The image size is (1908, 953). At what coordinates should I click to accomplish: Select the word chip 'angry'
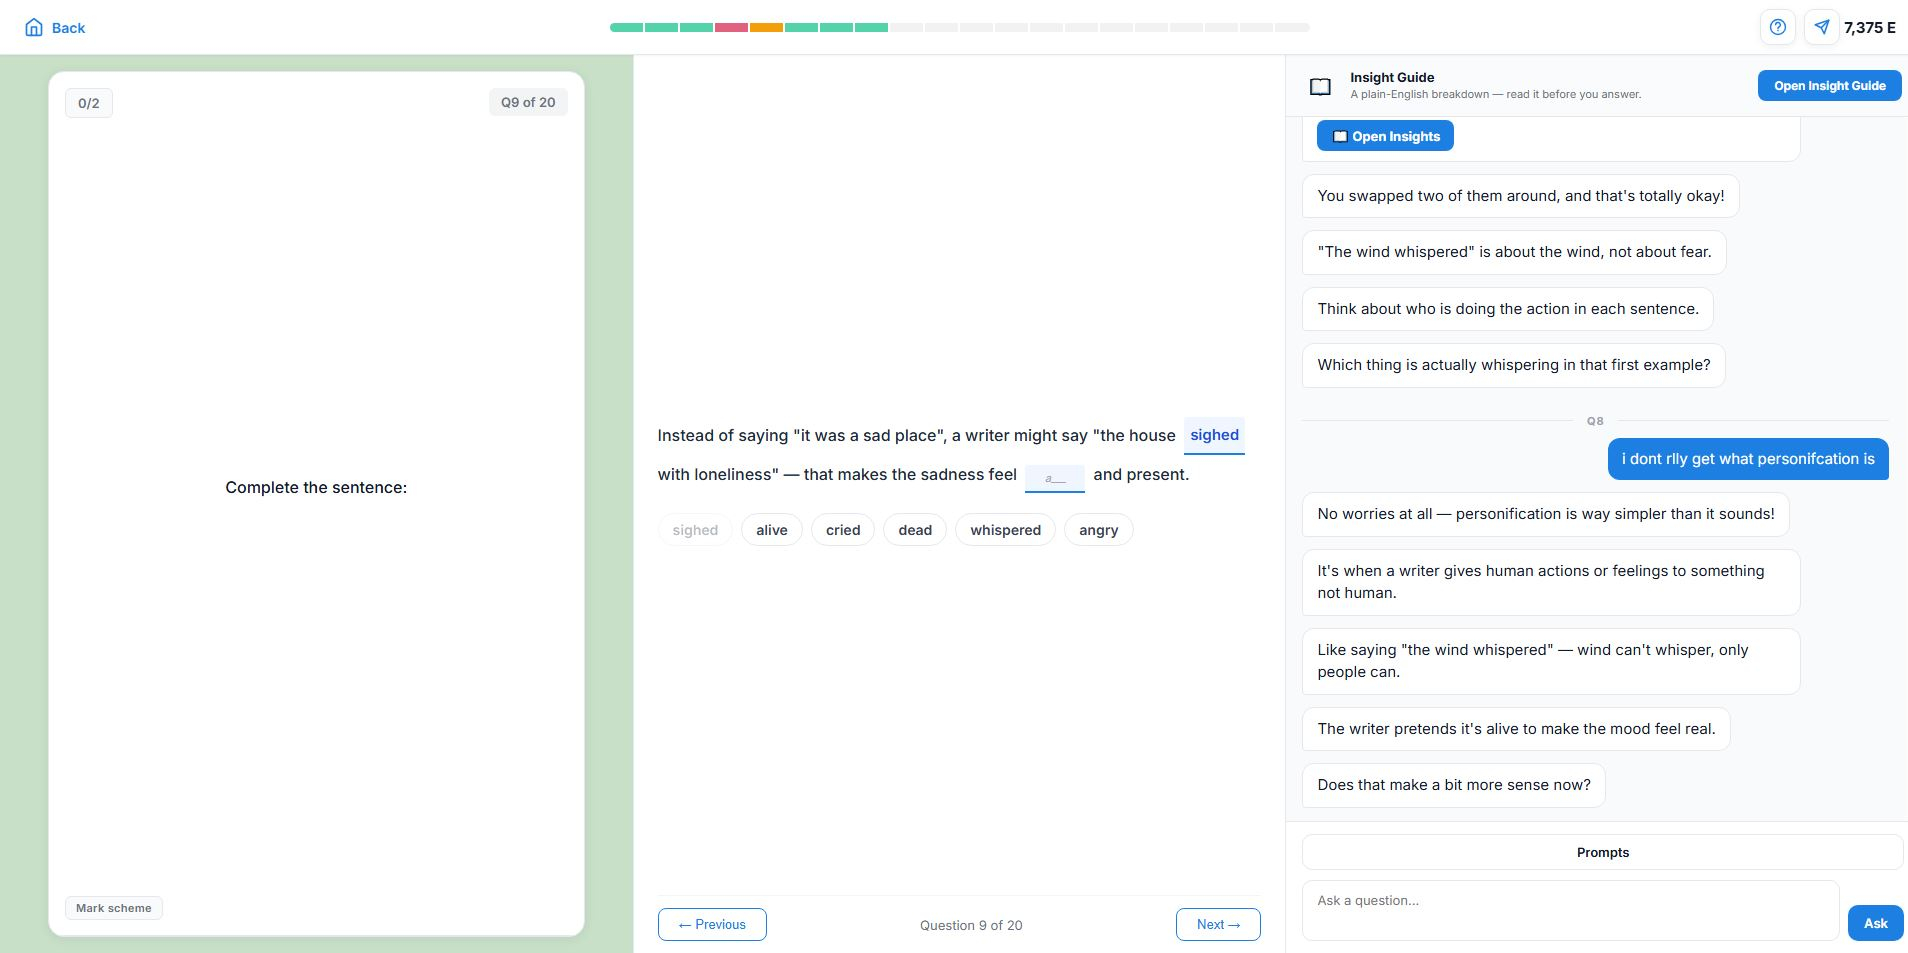pyautogui.click(x=1098, y=530)
